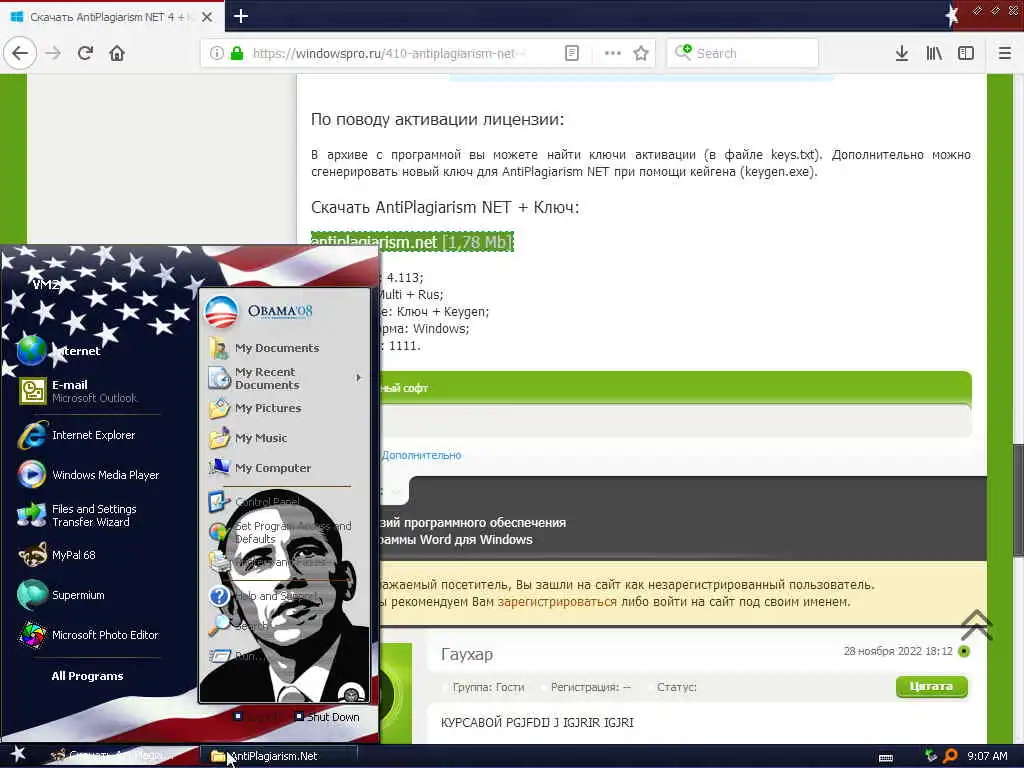Screen dimensions: 1024x768
Task: Open My Documents folder
Action: click(x=264, y=348)
